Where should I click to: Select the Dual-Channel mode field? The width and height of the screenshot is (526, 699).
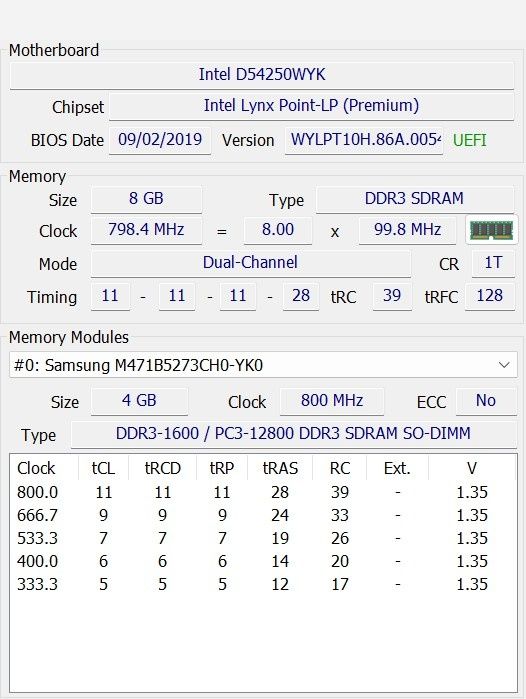click(x=251, y=263)
